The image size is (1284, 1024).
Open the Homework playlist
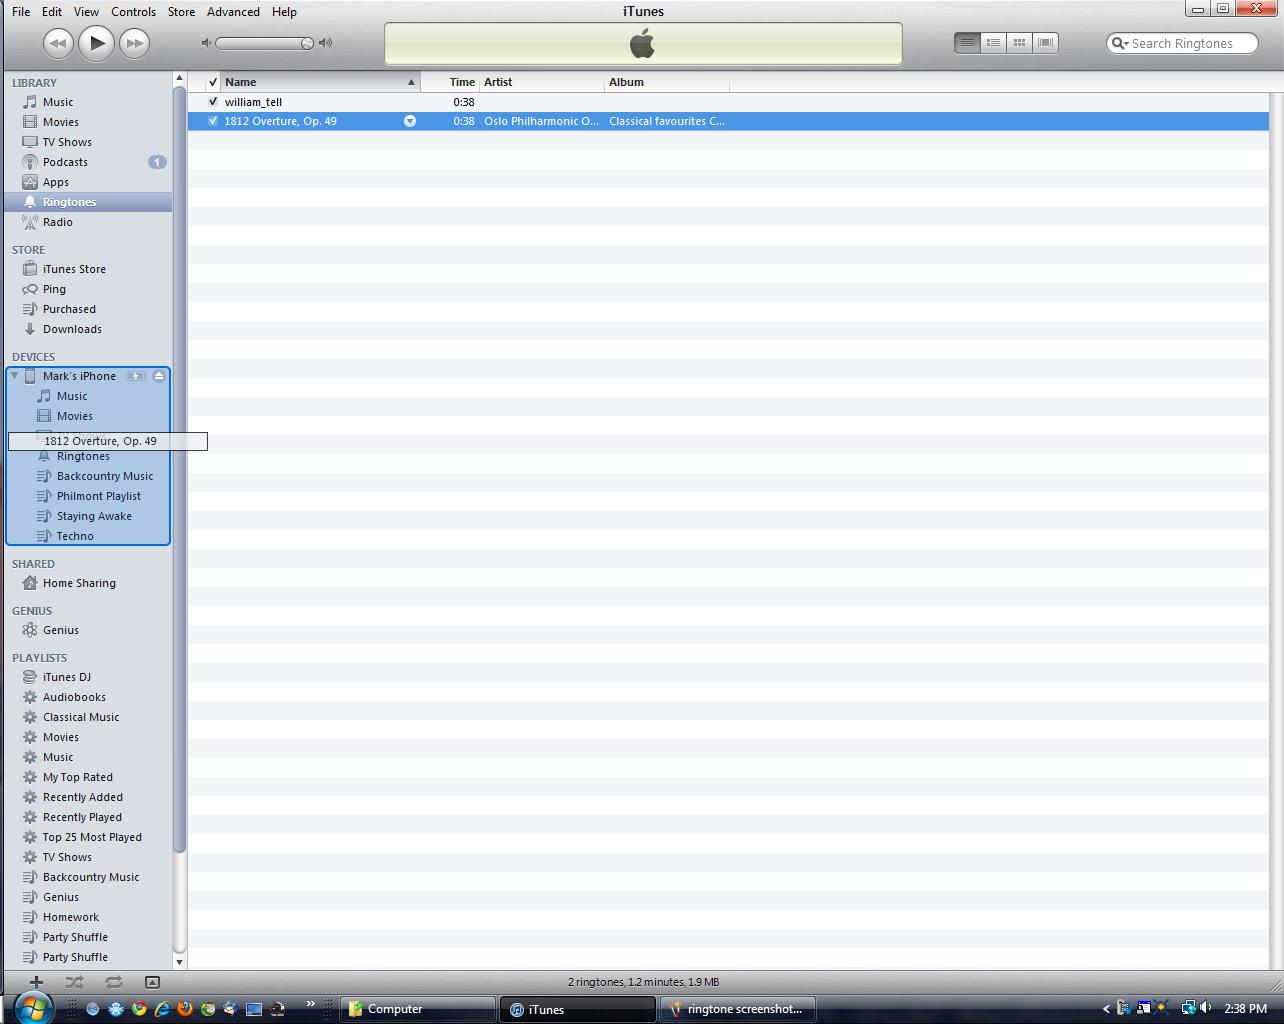click(x=70, y=917)
